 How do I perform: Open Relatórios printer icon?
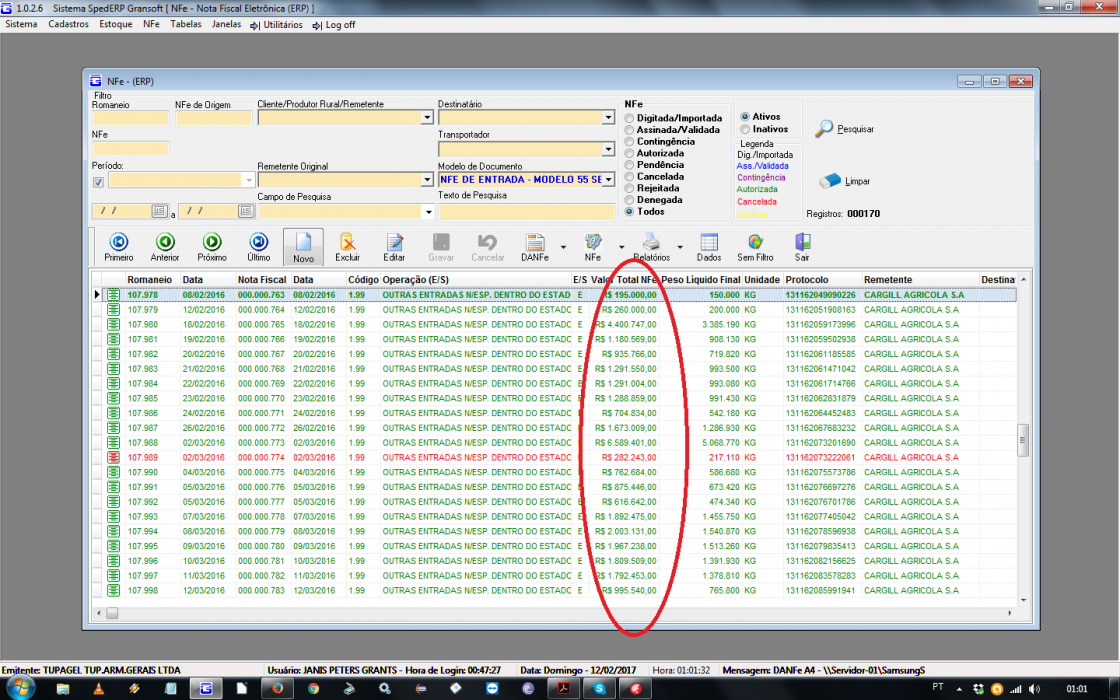[x=651, y=241]
